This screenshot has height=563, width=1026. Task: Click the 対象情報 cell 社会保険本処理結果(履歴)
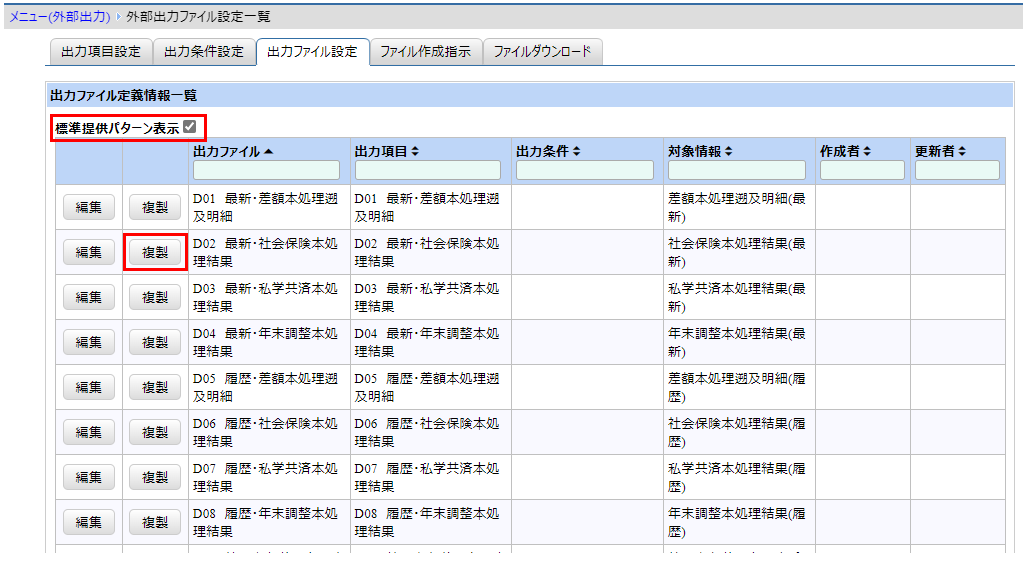coord(739,432)
